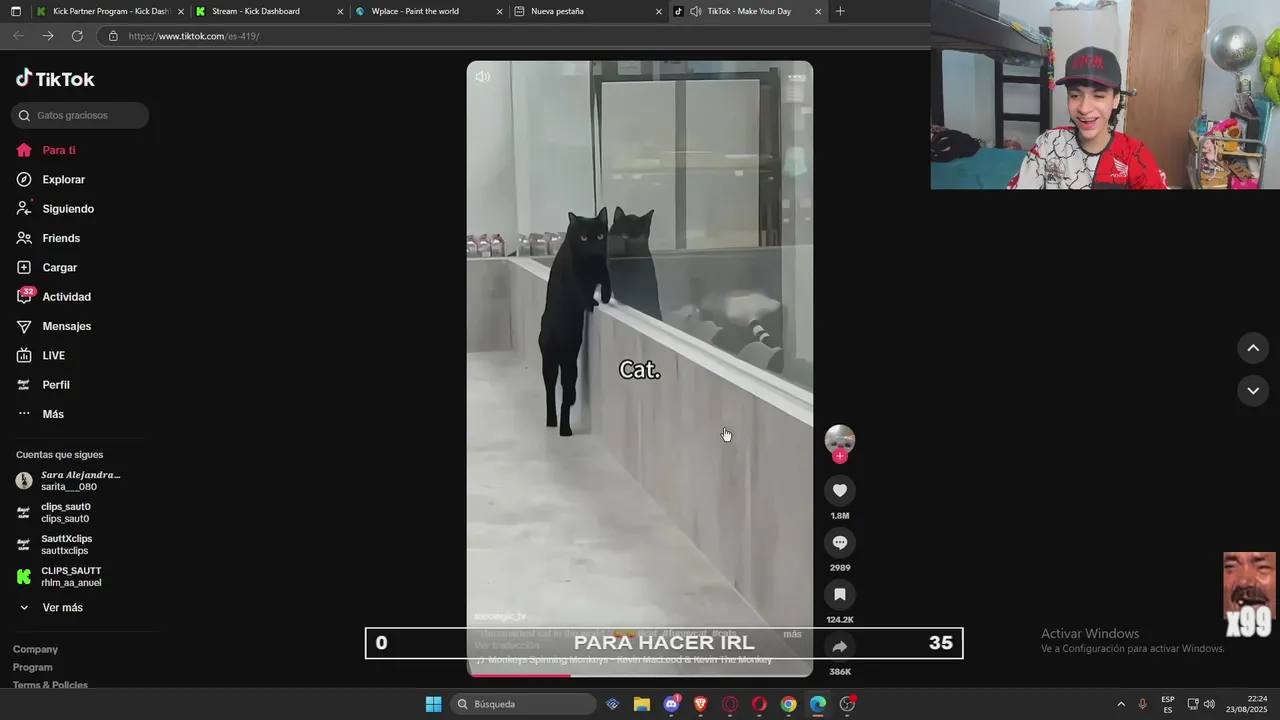Show hidden system tray icons
1280x720 pixels.
click(1121, 704)
